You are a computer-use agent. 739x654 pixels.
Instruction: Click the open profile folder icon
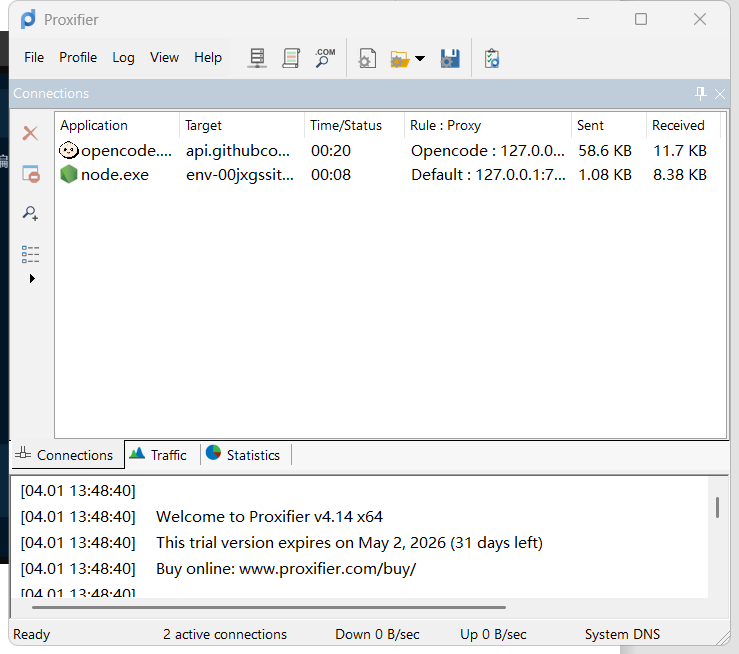[x=399, y=59]
